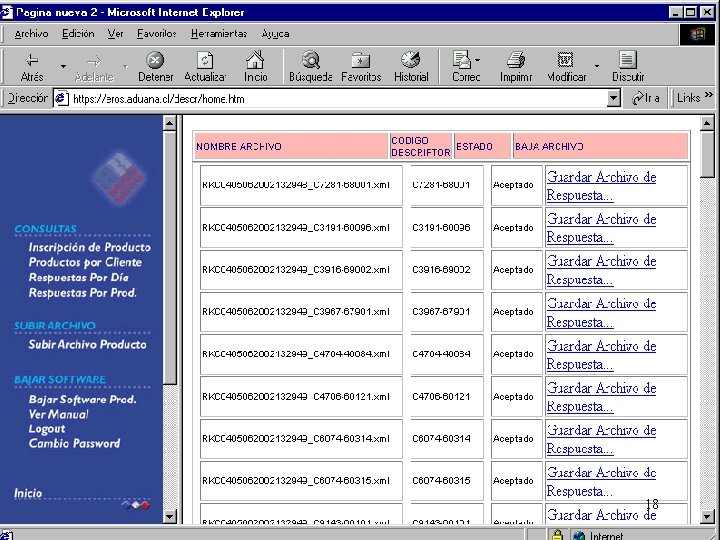The width and height of the screenshot is (720, 540).
Task: Click the Detener stop icon
Action: coord(155,60)
